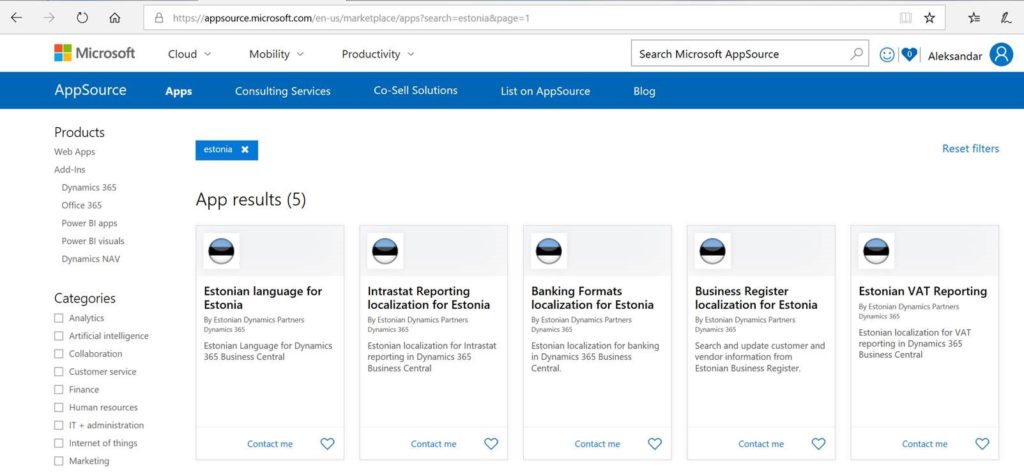Expand the Productivity dropdown
The height and width of the screenshot is (473, 1024).
click(x=378, y=54)
